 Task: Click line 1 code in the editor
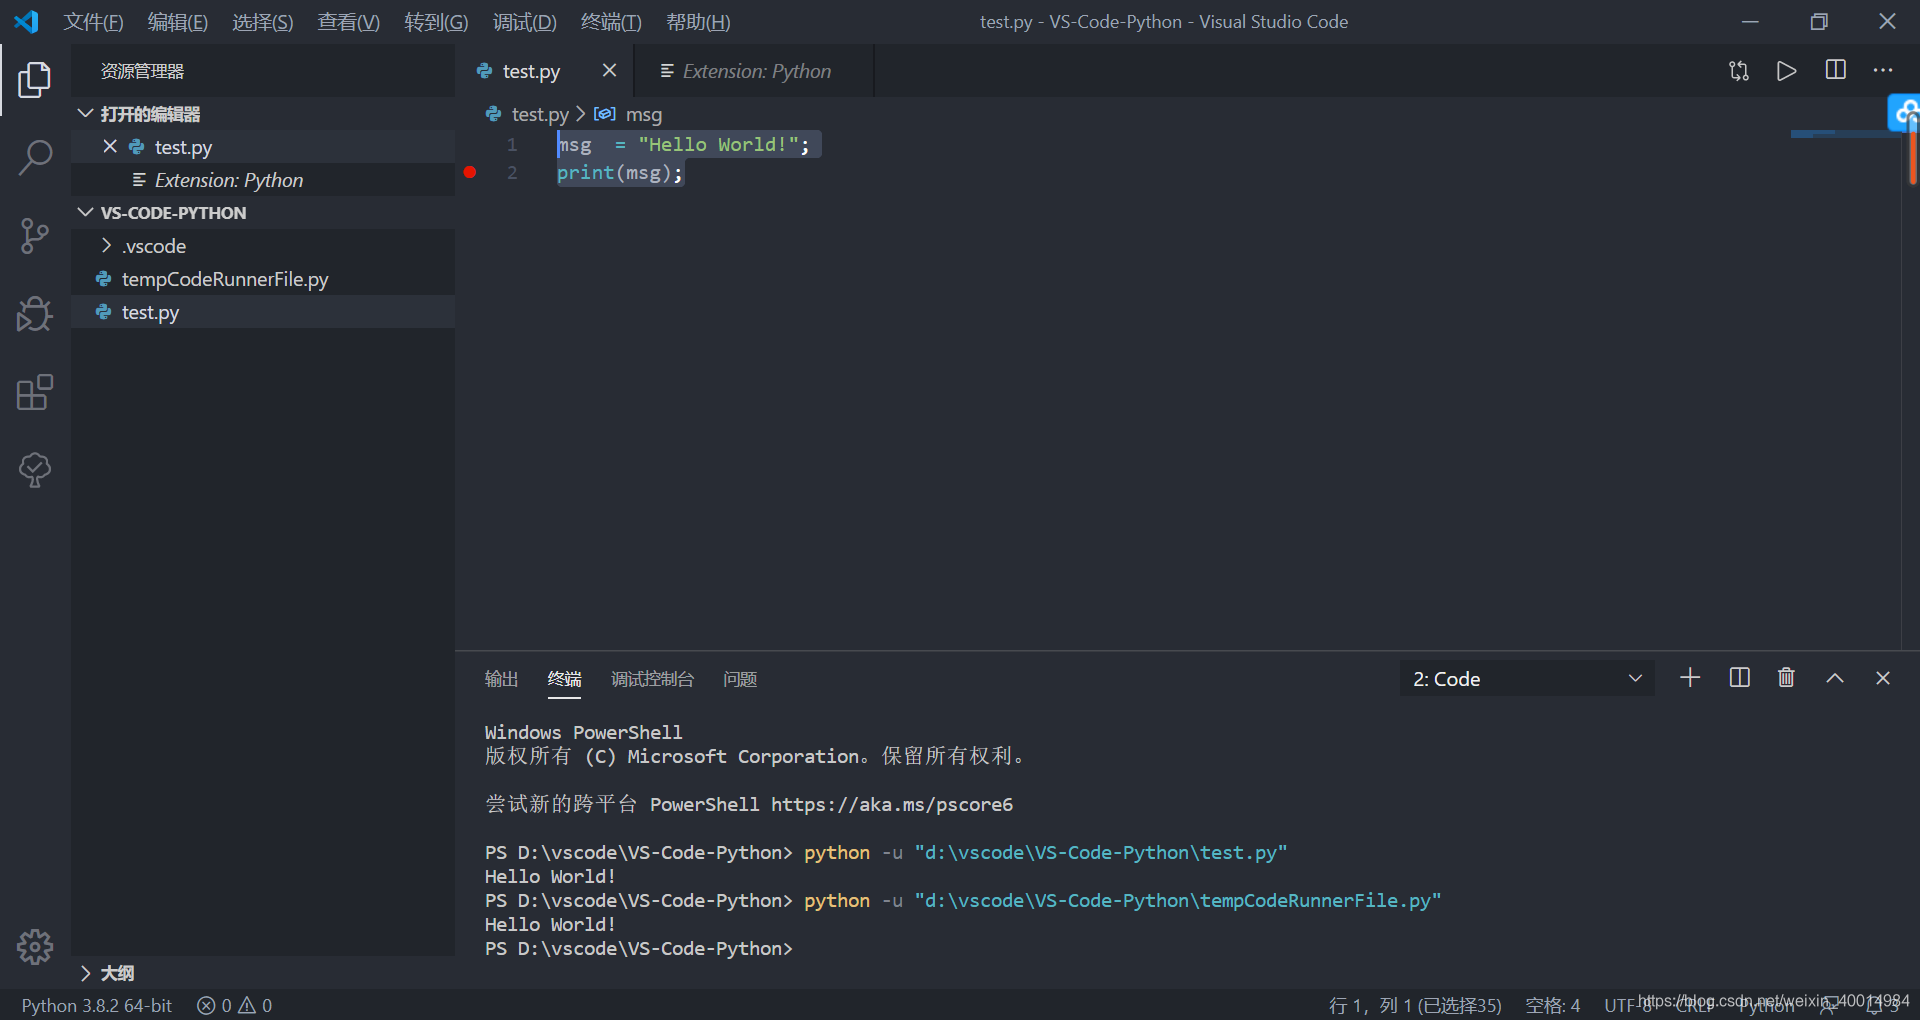(683, 145)
